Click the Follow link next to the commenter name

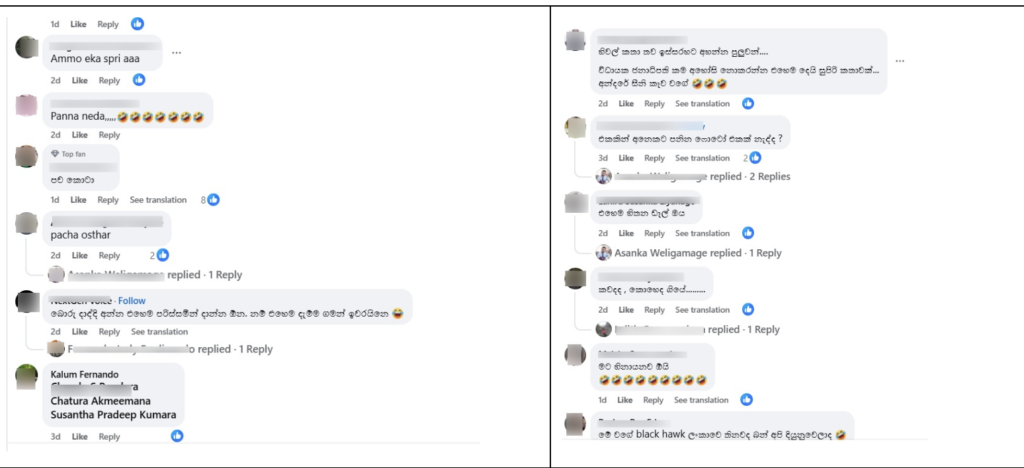(132, 300)
